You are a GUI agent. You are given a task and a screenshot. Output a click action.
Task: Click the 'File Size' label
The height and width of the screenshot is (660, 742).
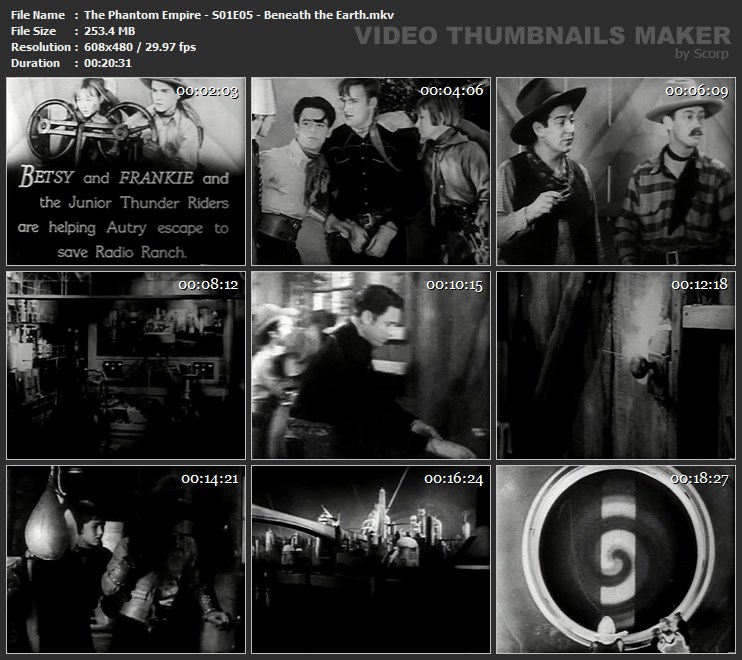[x=33, y=31]
